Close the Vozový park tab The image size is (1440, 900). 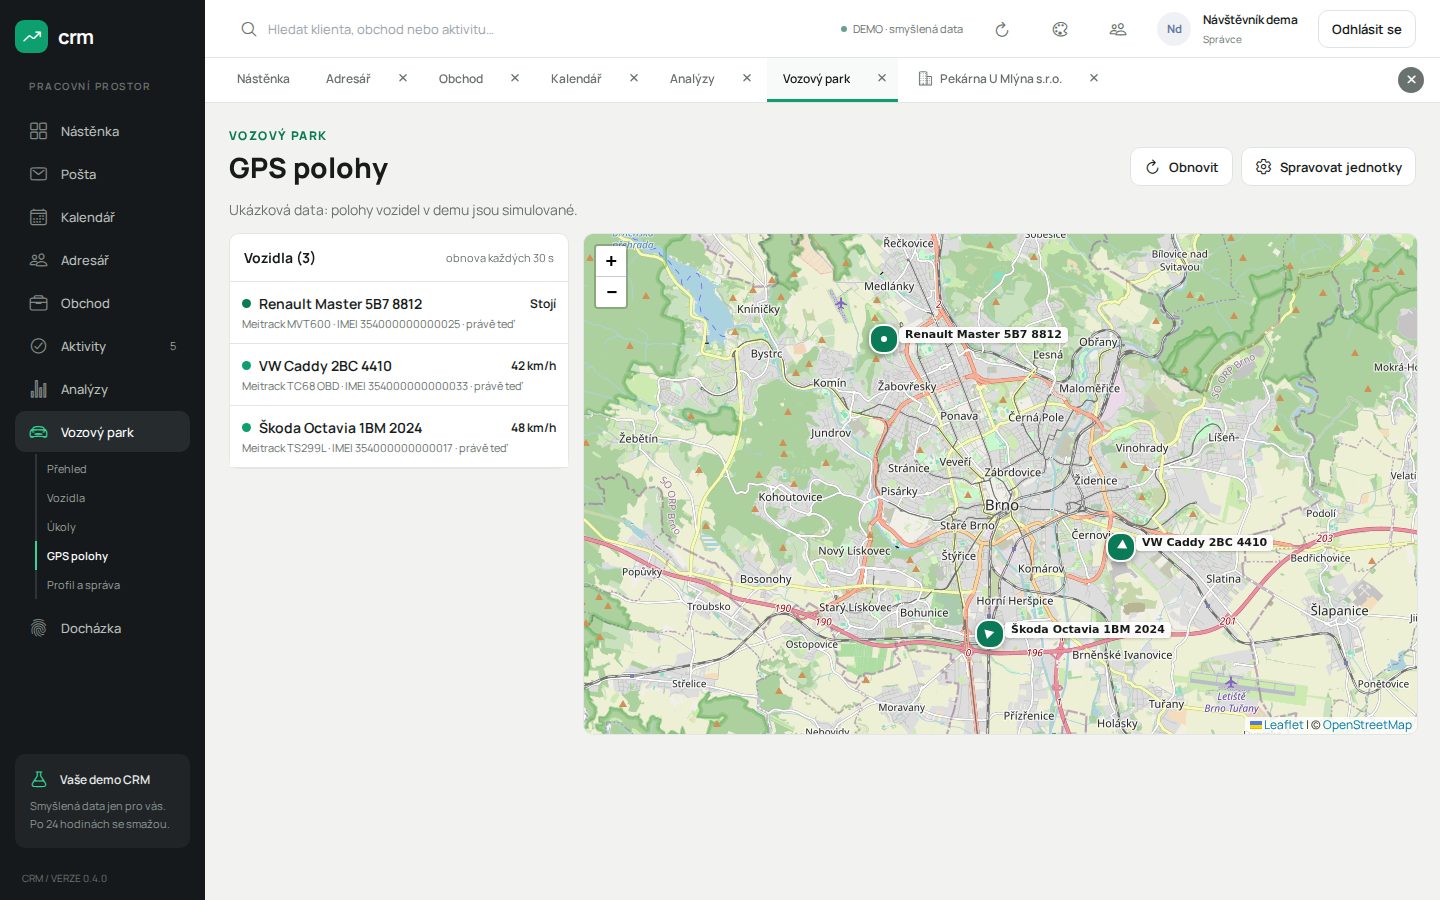click(x=882, y=78)
